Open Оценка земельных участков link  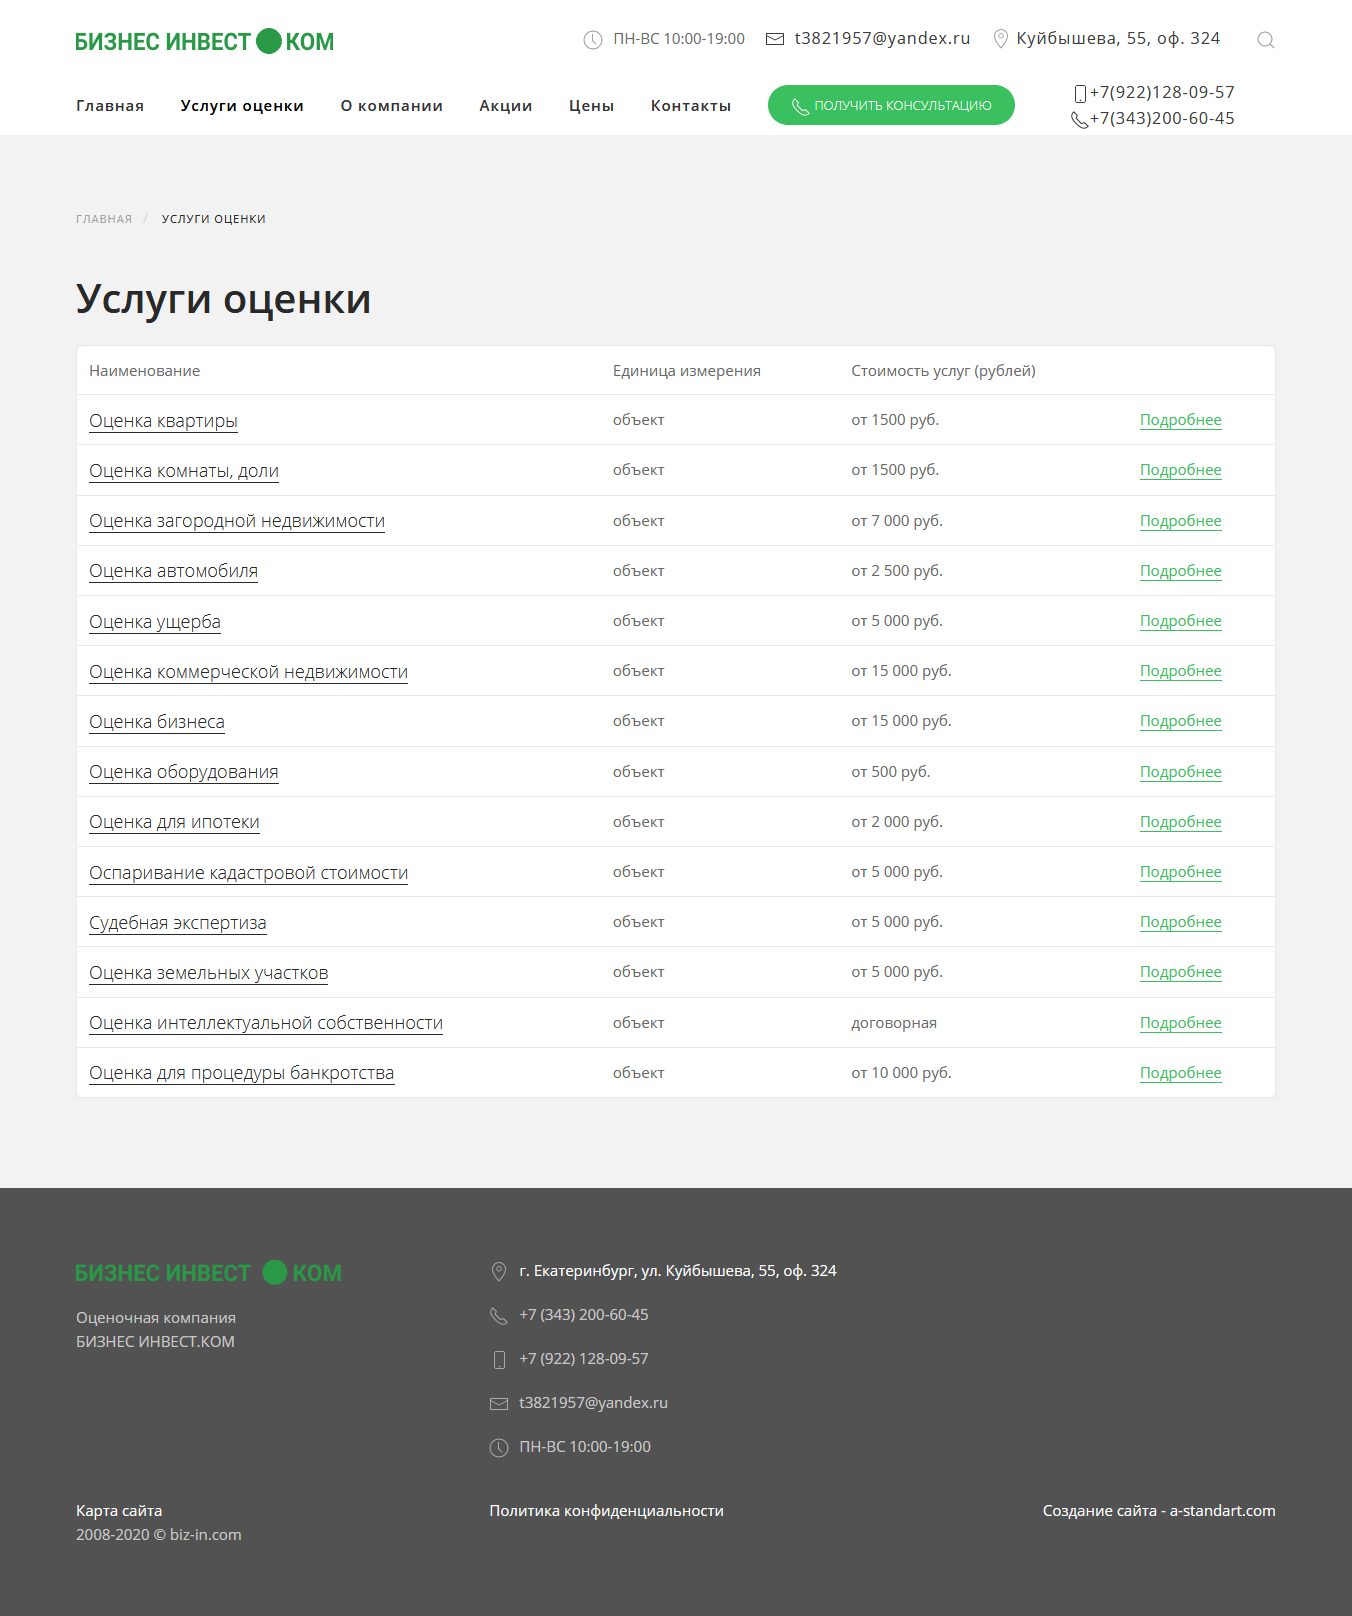[x=208, y=973]
